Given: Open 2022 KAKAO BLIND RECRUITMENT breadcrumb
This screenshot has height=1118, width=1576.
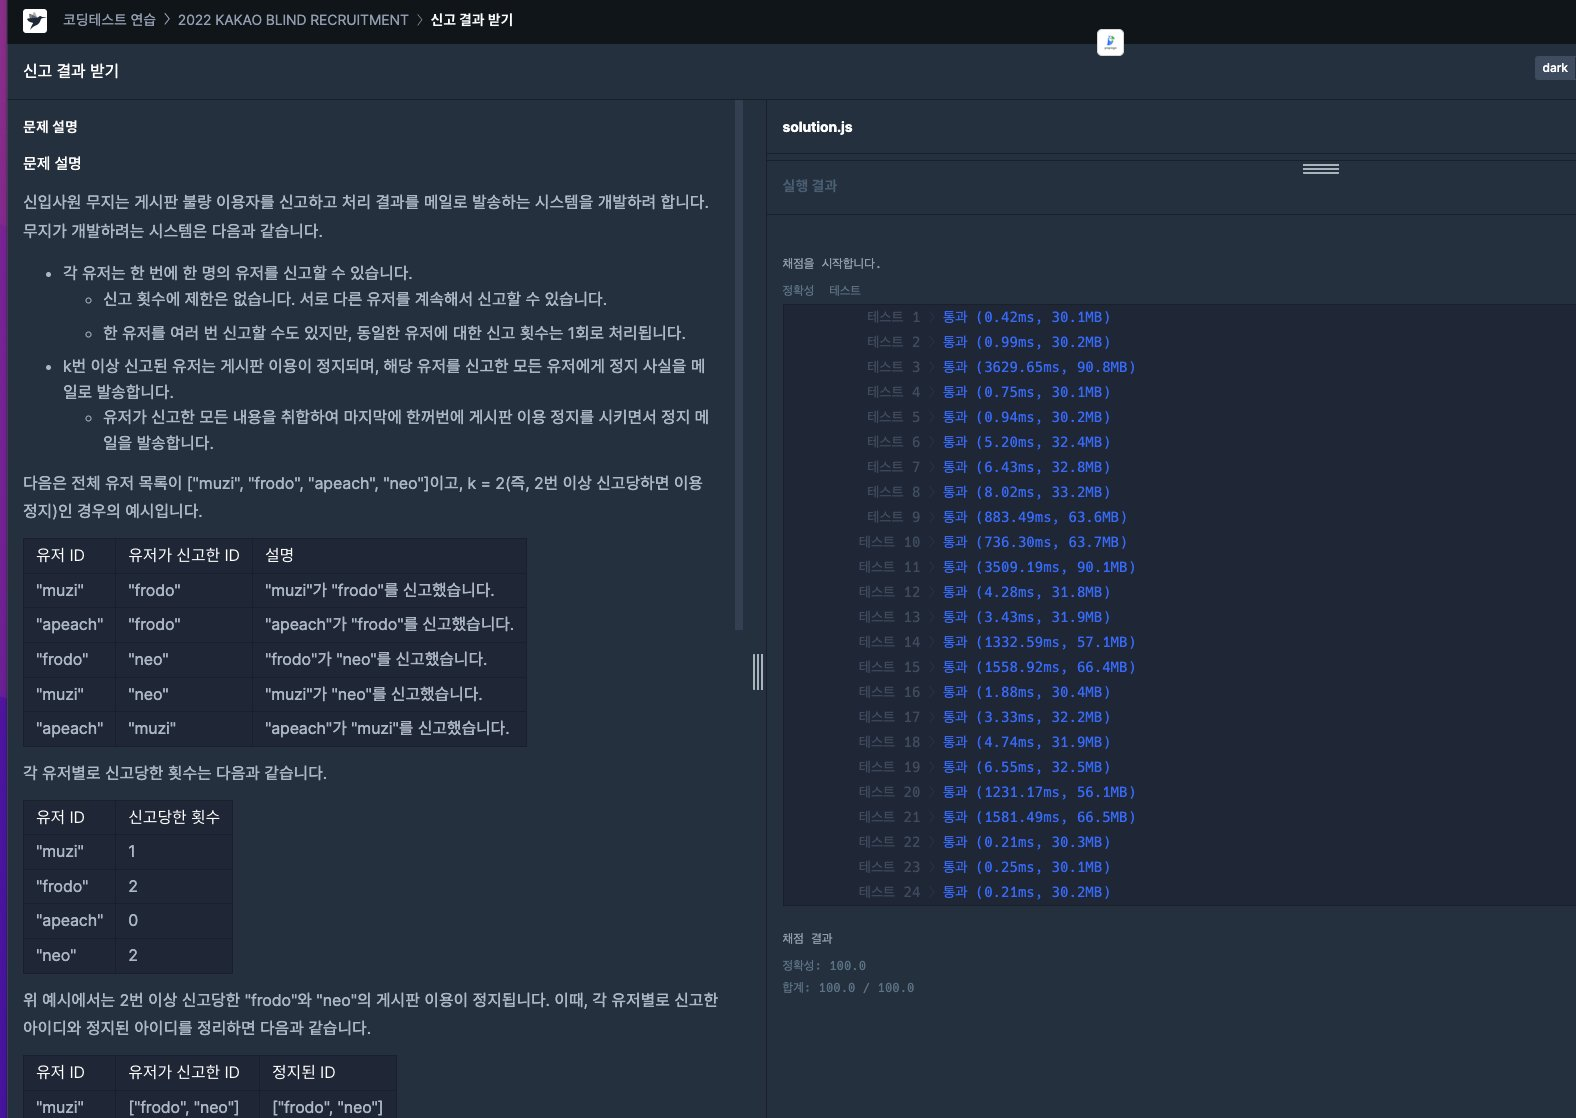Looking at the screenshot, I should pyautogui.click(x=293, y=20).
